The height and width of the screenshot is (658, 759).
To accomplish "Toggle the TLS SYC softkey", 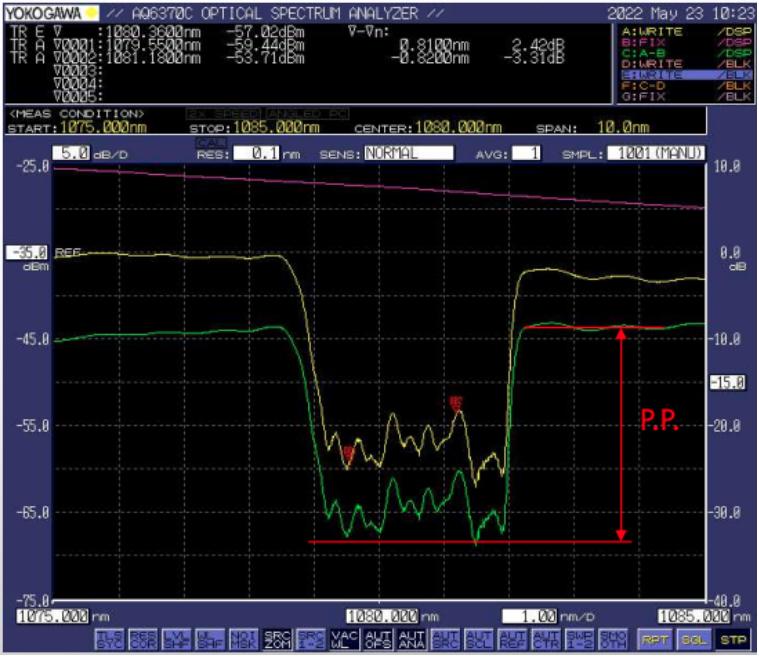I will coord(110,639).
